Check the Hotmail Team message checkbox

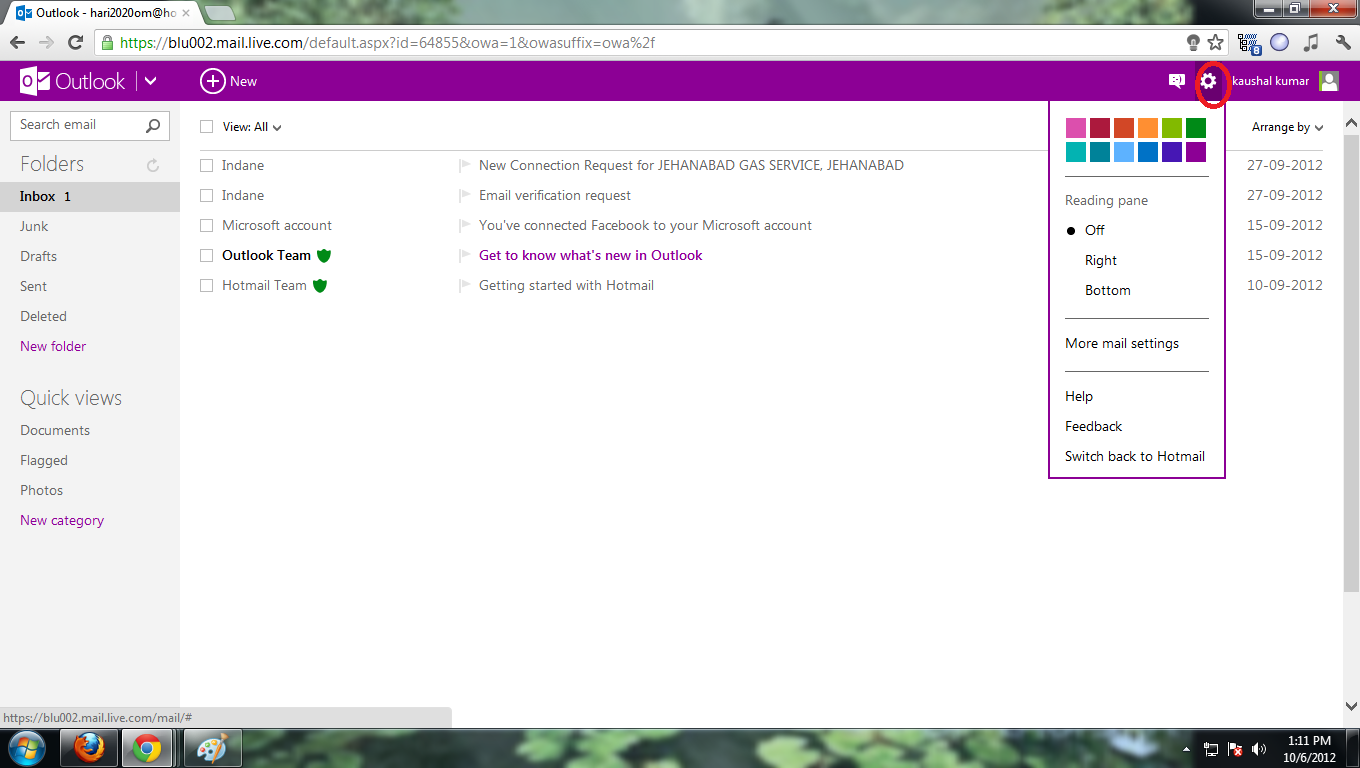207,285
